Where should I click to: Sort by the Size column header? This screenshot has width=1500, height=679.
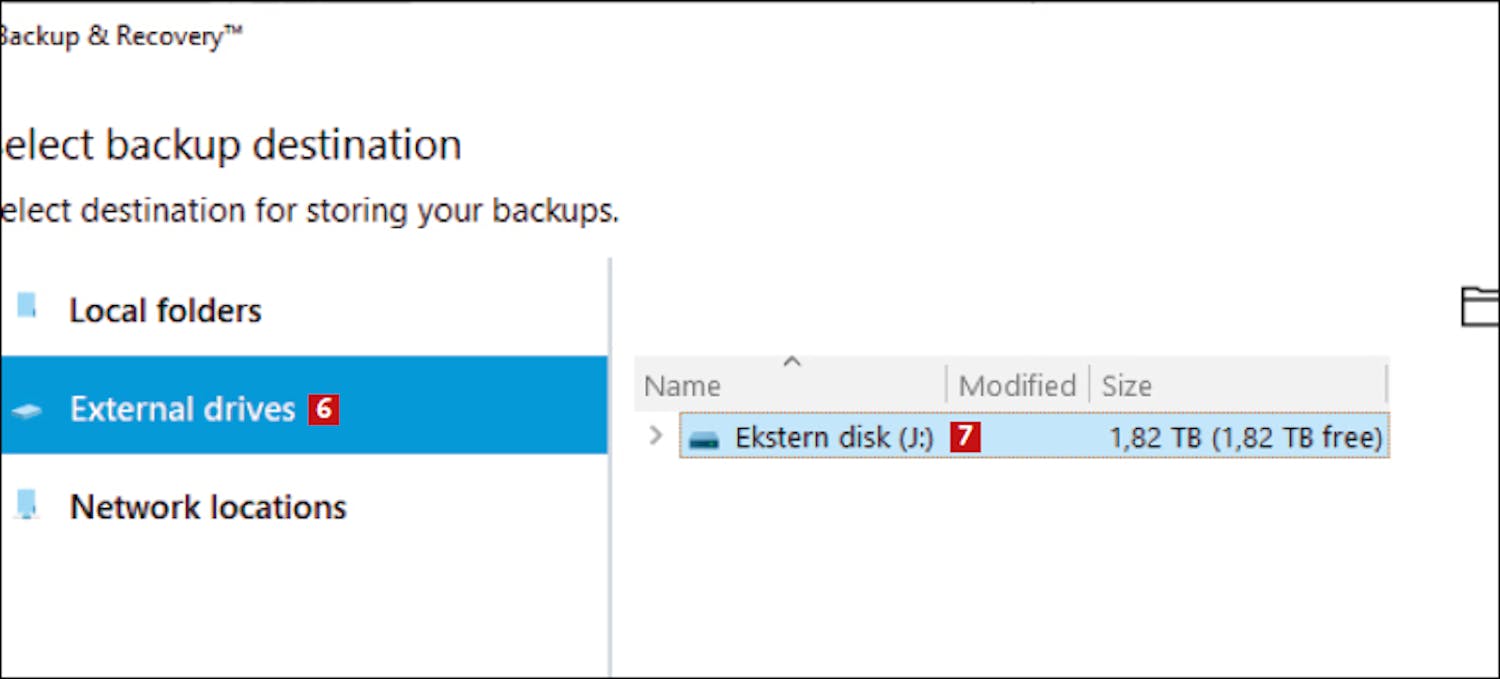1127,386
